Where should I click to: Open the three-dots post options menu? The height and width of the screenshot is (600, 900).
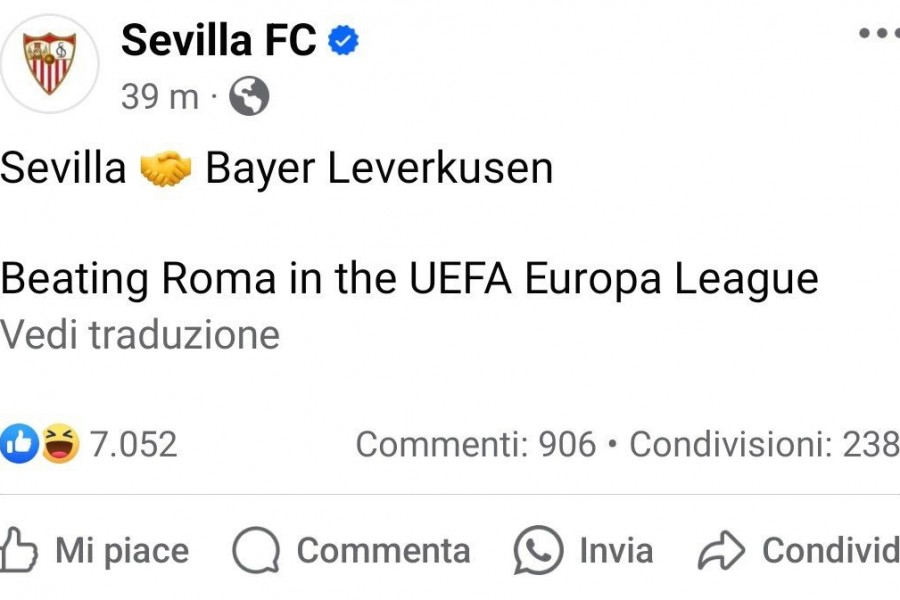pos(880,33)
